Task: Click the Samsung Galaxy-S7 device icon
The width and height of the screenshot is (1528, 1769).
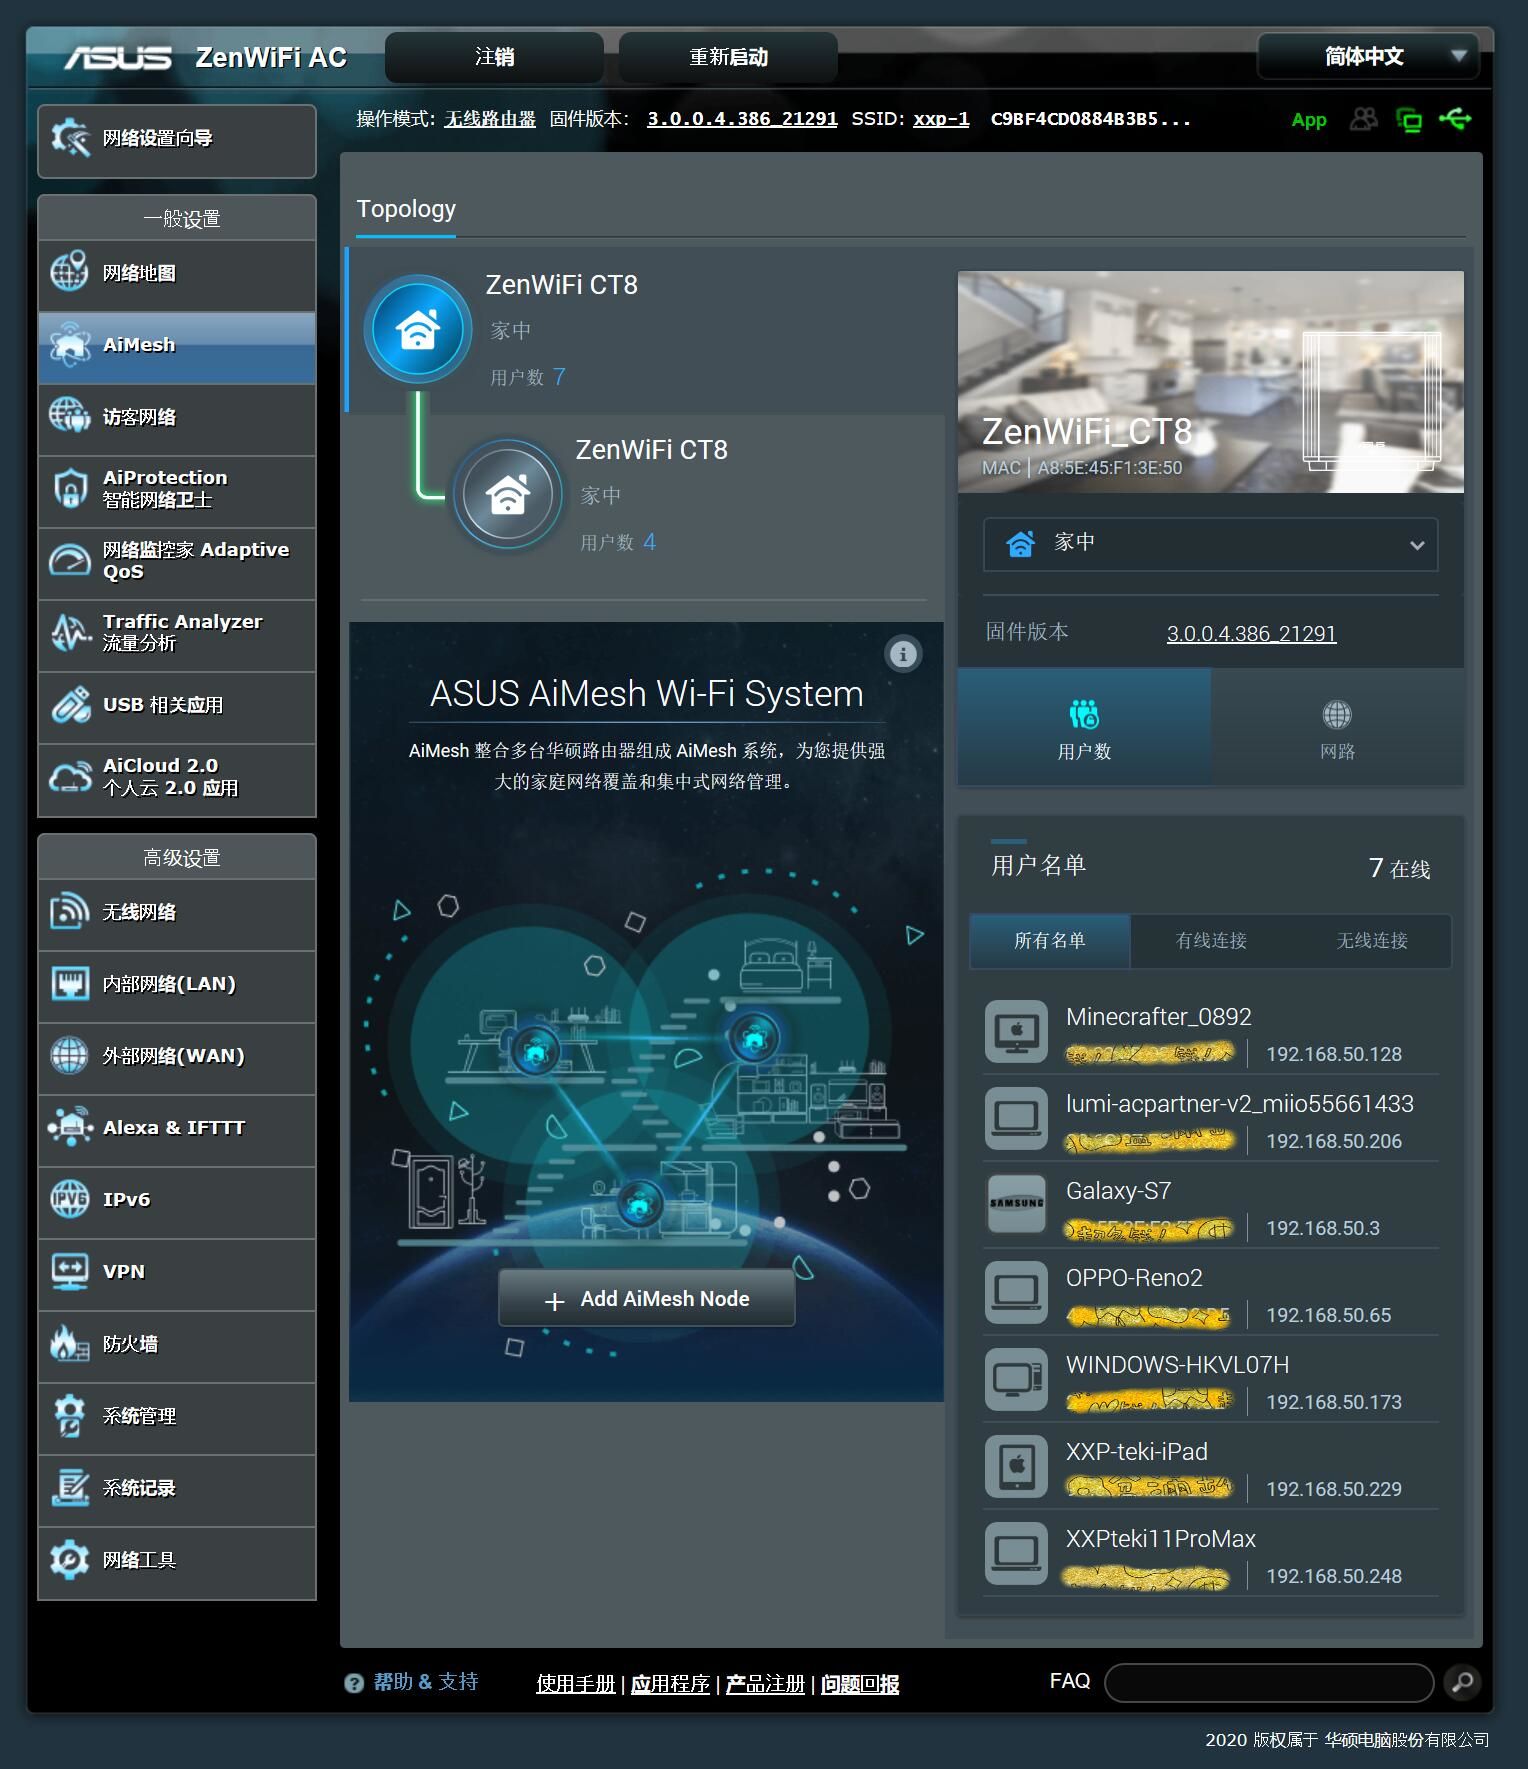Action: [1016, 1205]
